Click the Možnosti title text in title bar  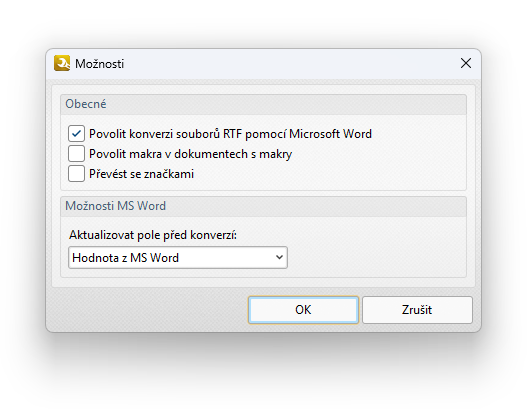(99, 64)
